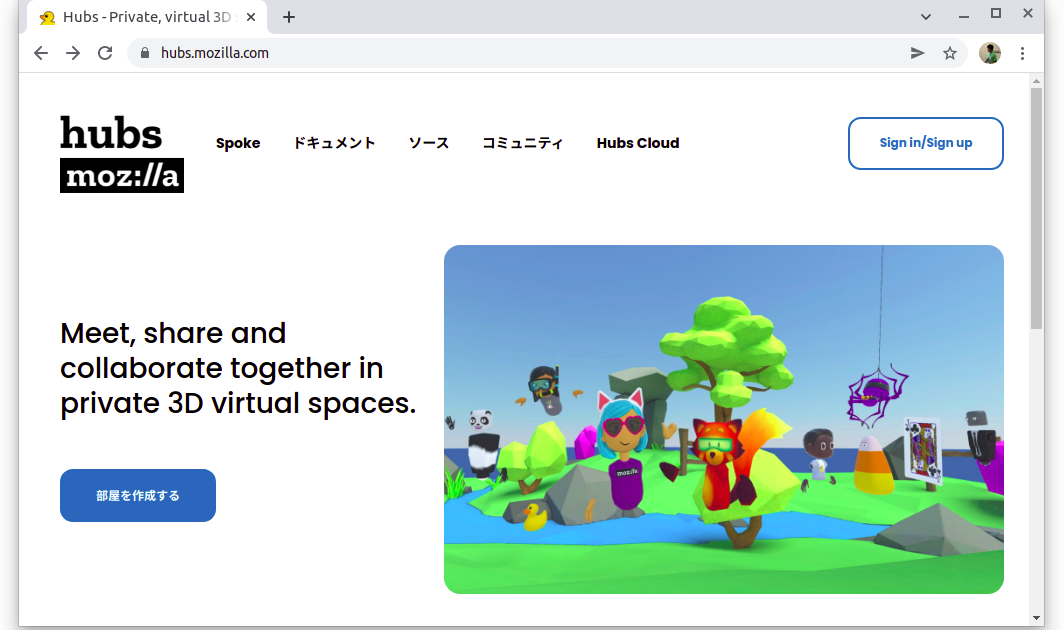Open a new tab with the plus button
The height and width of the screenshot is (630, 1064).
coord(289,17)
